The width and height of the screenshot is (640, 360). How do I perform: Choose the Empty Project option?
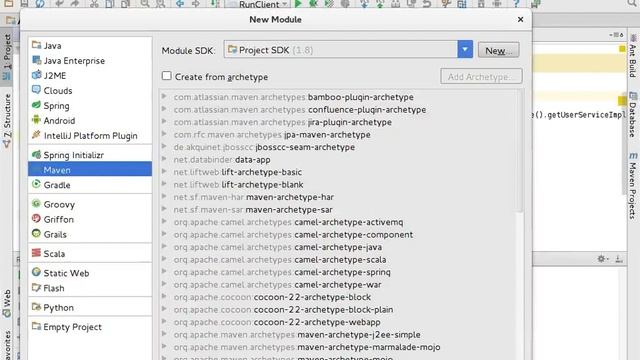pyautogui.click(x=90, y=327)
